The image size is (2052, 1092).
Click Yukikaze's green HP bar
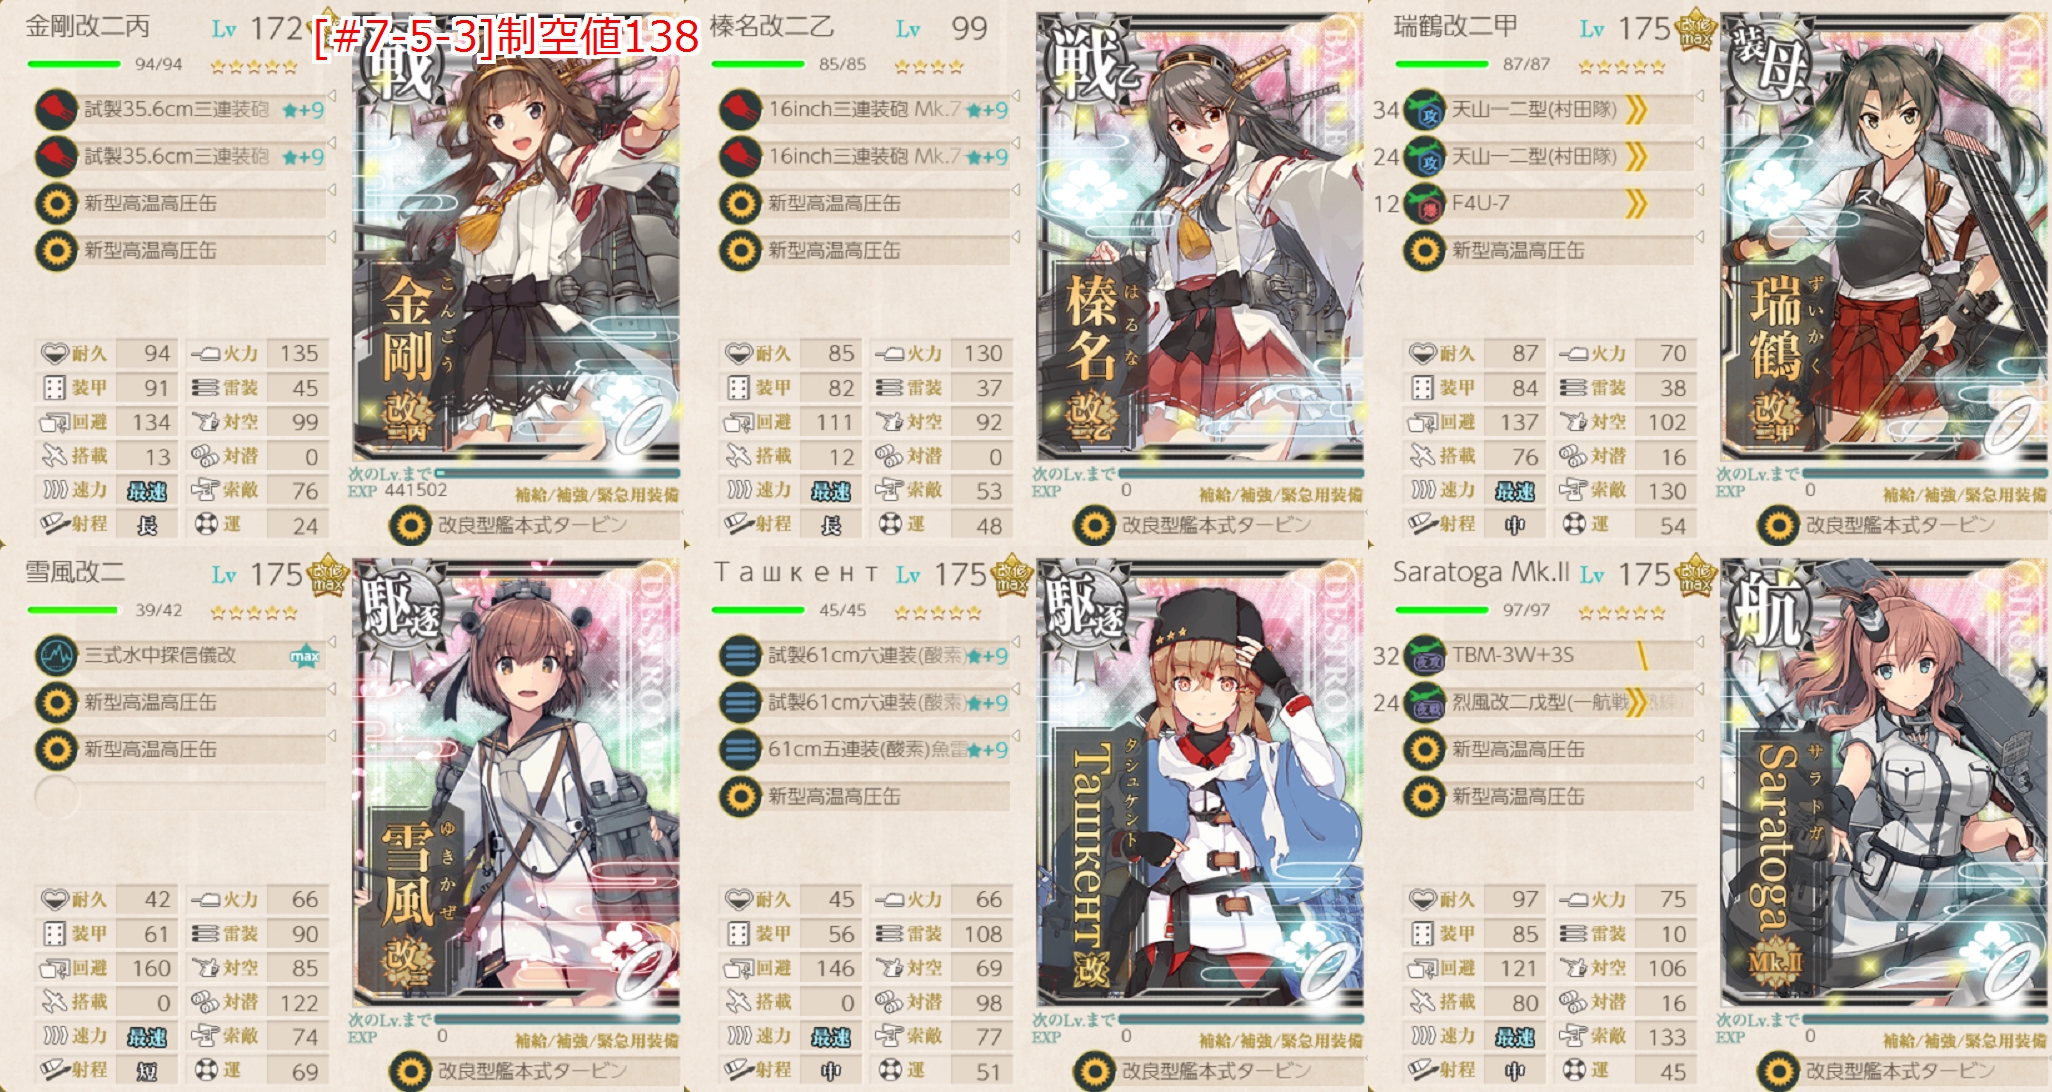[x=72, y=610]
